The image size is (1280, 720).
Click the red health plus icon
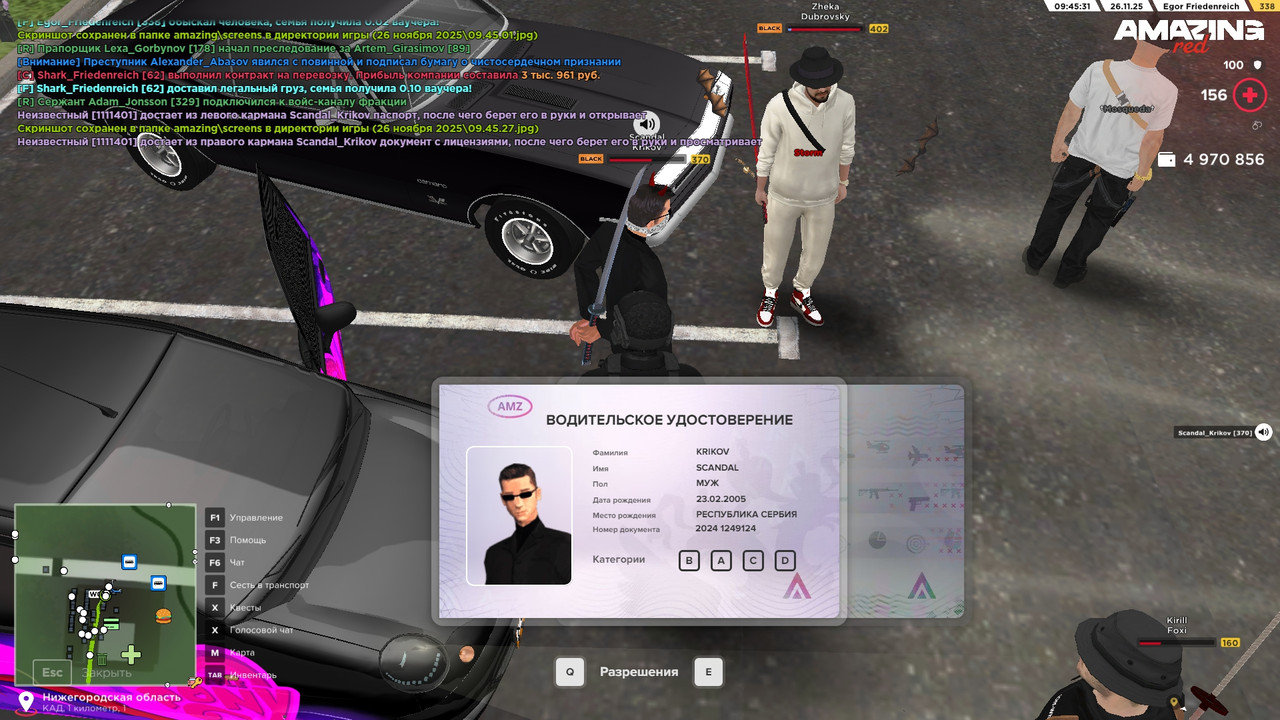pyautogui.click(x=1249, y=96)
